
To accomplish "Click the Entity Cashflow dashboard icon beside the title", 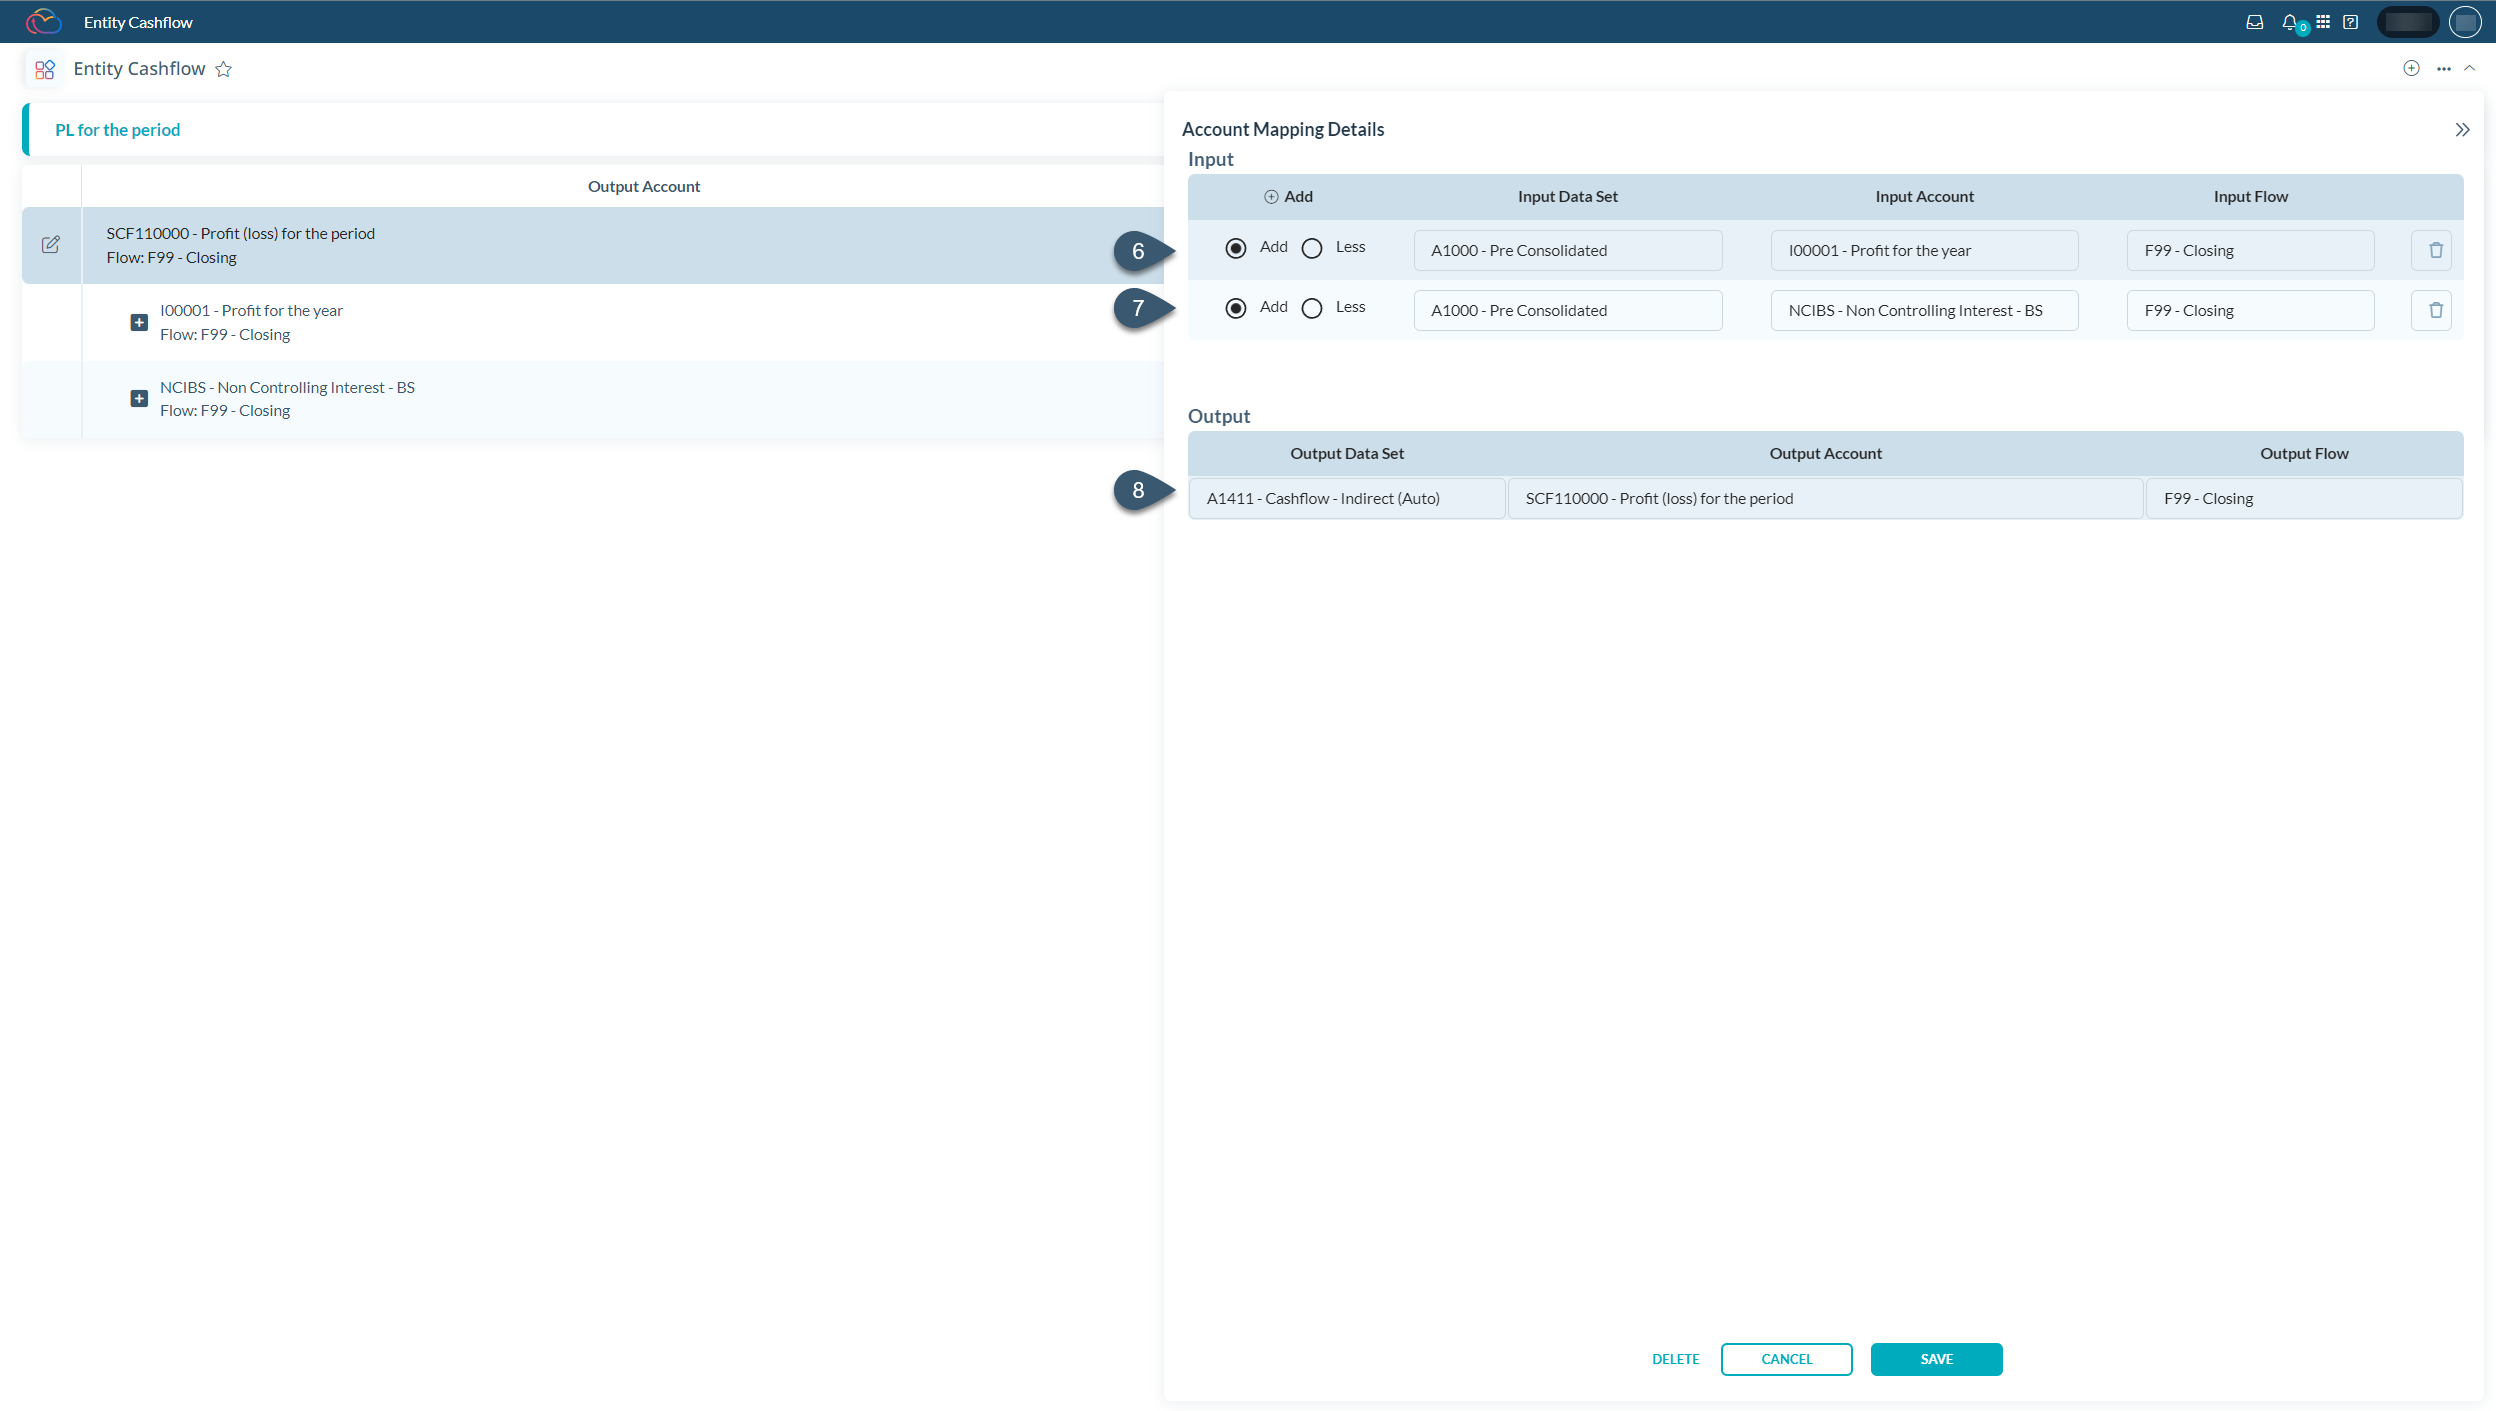I will (44, 68).
